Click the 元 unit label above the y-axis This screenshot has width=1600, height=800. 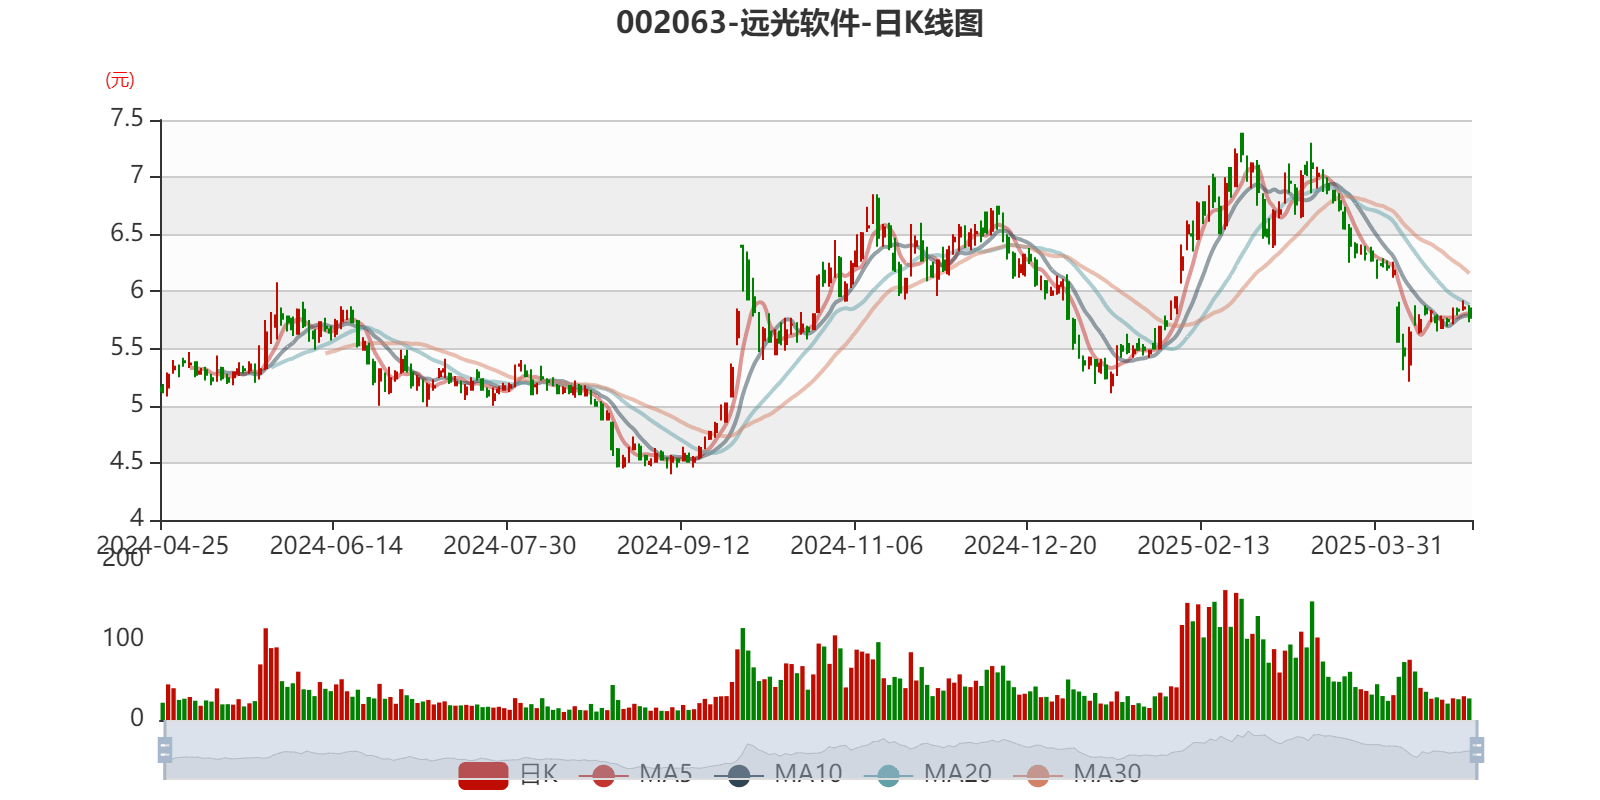120,80
